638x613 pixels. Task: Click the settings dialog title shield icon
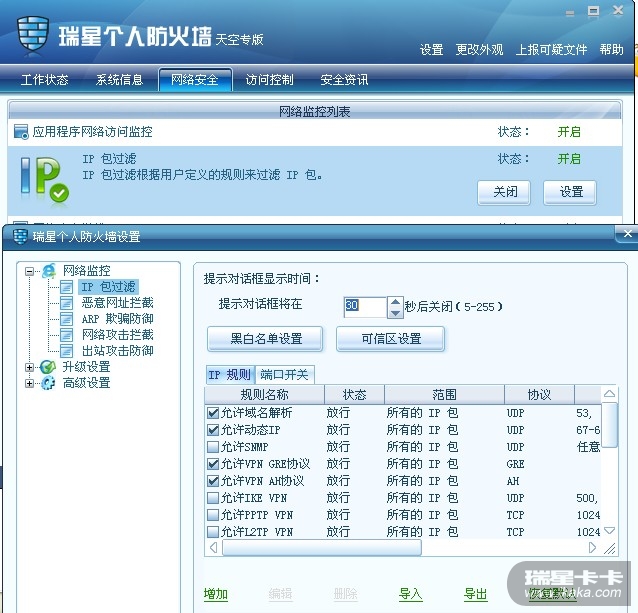tap(20, 236)
